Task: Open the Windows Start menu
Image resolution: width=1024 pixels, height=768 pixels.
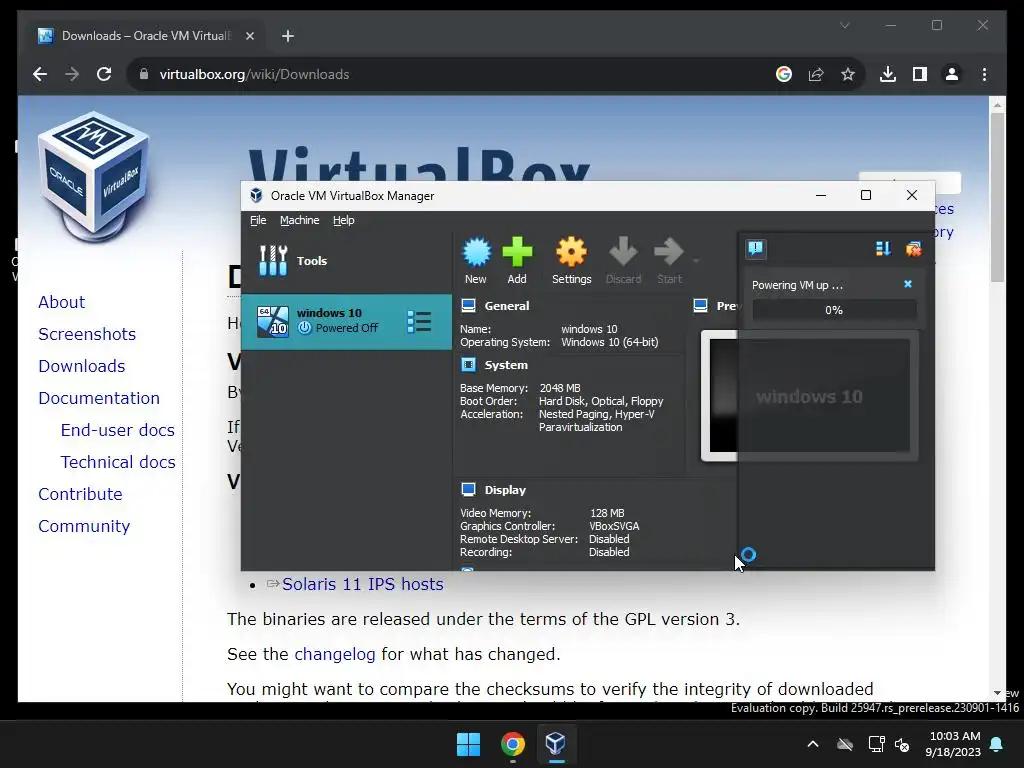Action: tap(468, 744)
